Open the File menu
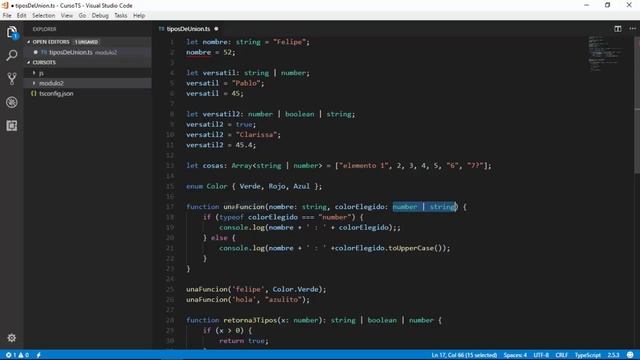 pos(7,16)
